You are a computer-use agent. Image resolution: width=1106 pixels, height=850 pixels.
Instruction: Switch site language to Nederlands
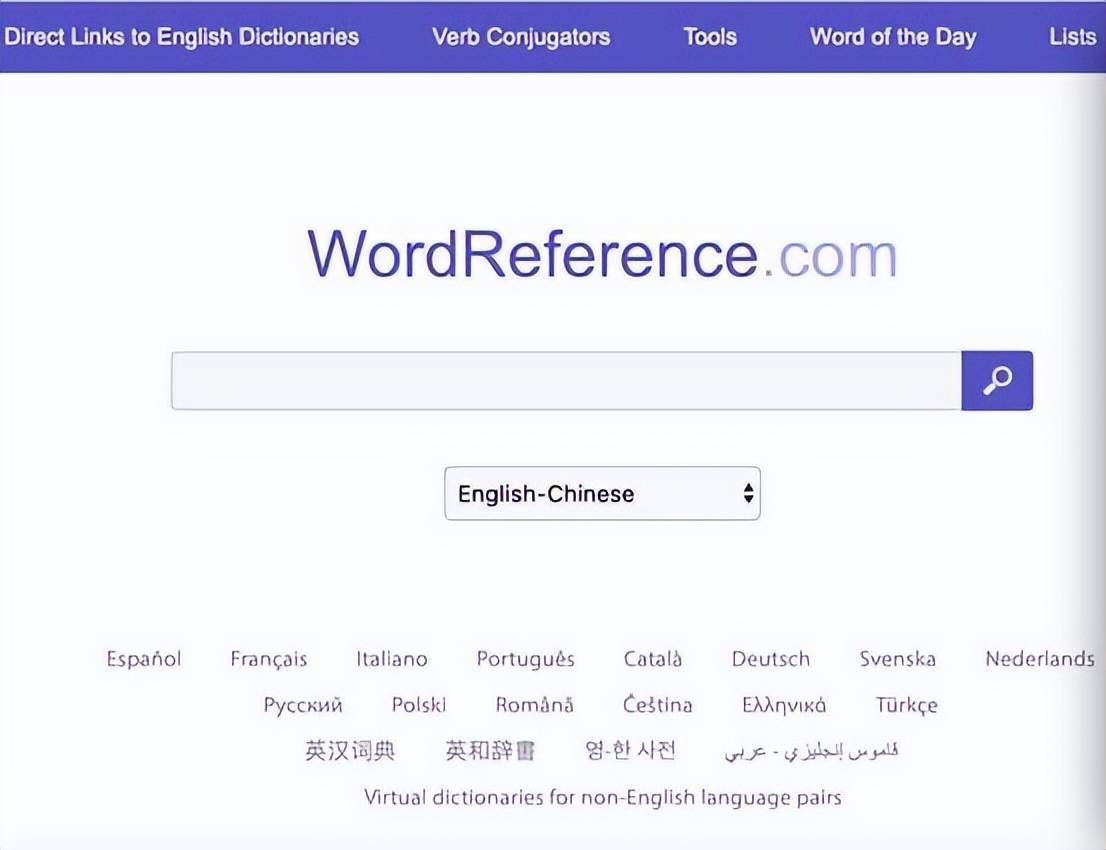[1040, 659]
